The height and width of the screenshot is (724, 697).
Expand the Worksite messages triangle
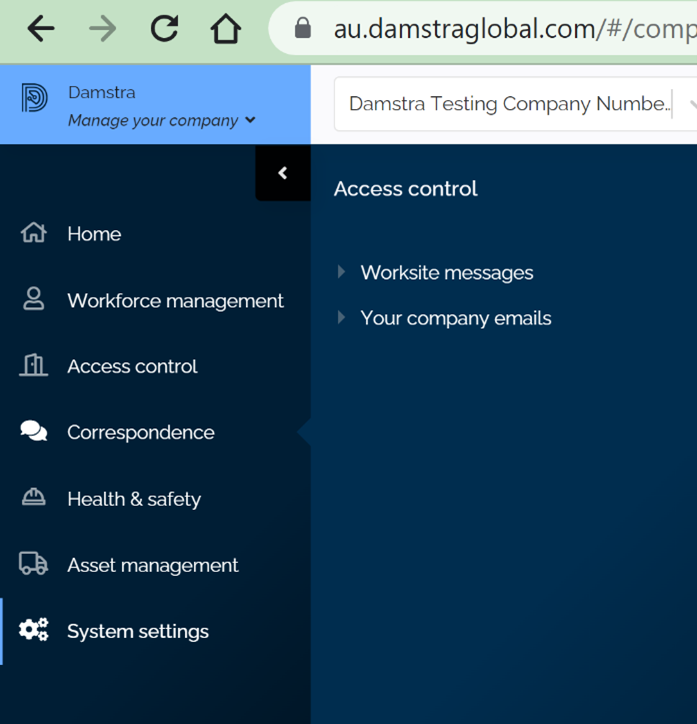coord(341,272)
